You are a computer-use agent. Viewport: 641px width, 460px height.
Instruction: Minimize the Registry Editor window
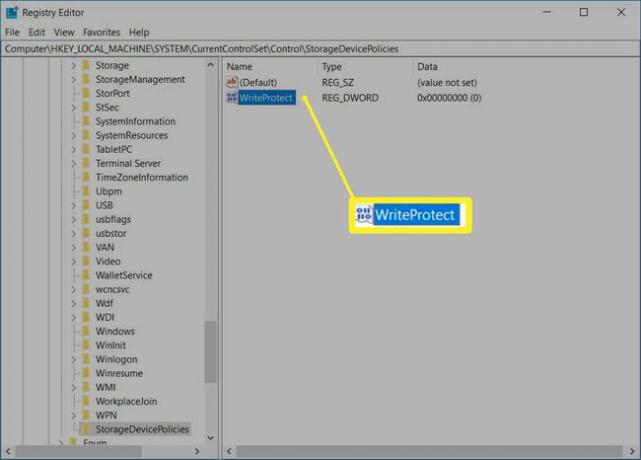547,12
